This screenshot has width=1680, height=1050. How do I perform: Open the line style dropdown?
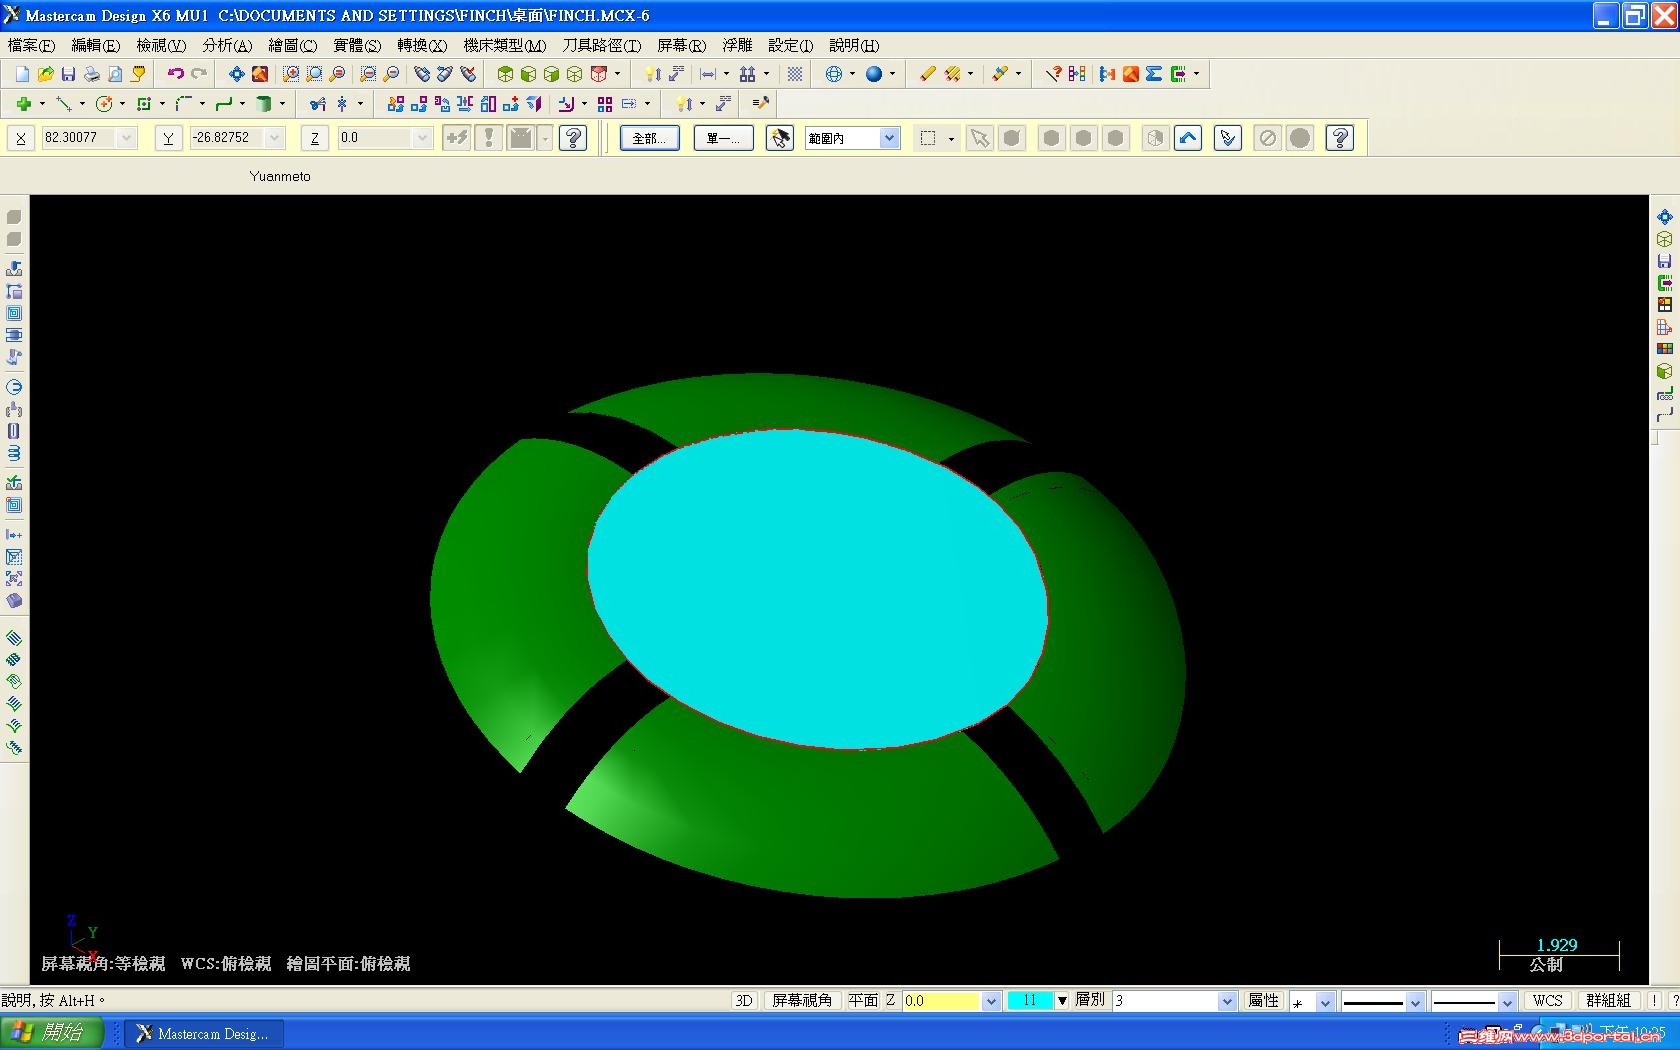1414,1001
